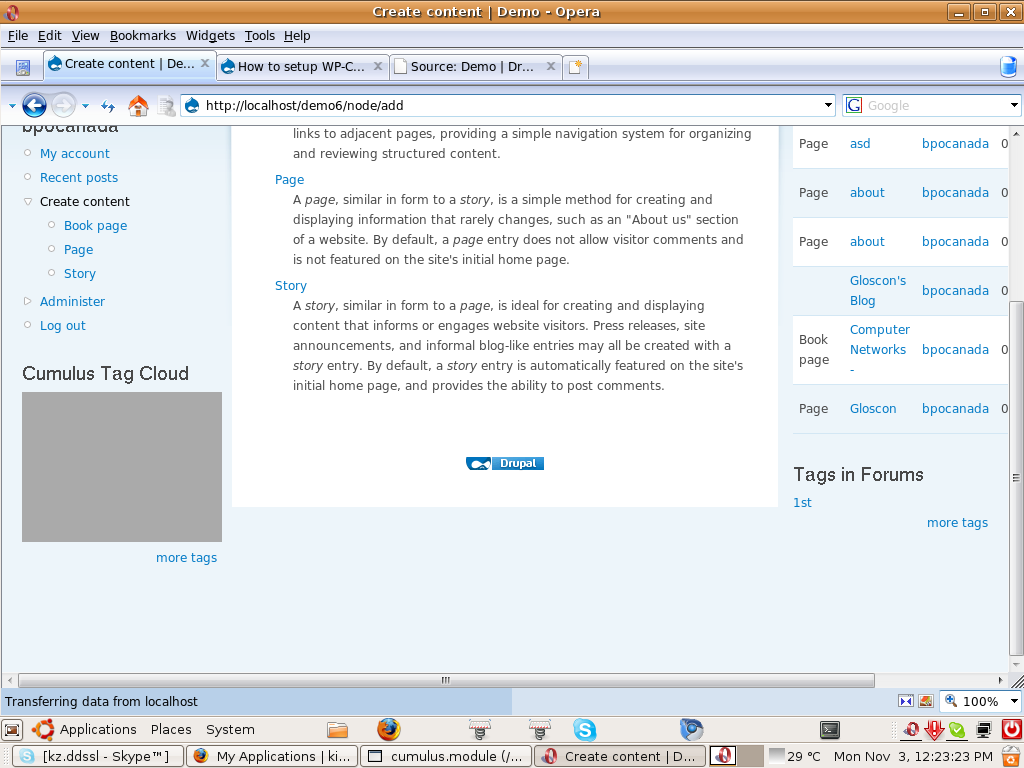Open the browser home page

click(137, 104)
